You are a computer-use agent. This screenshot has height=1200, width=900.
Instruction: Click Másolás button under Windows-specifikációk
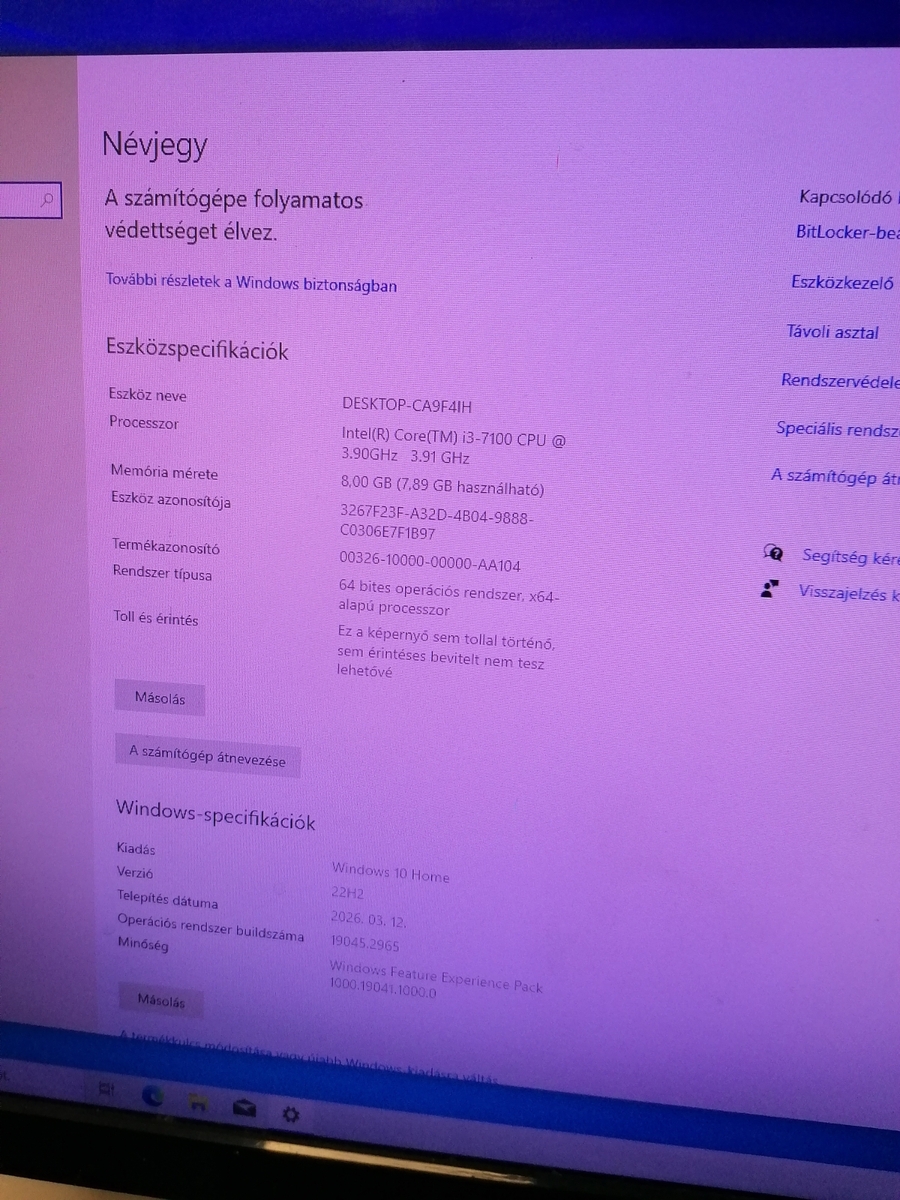click(160, 1000)
